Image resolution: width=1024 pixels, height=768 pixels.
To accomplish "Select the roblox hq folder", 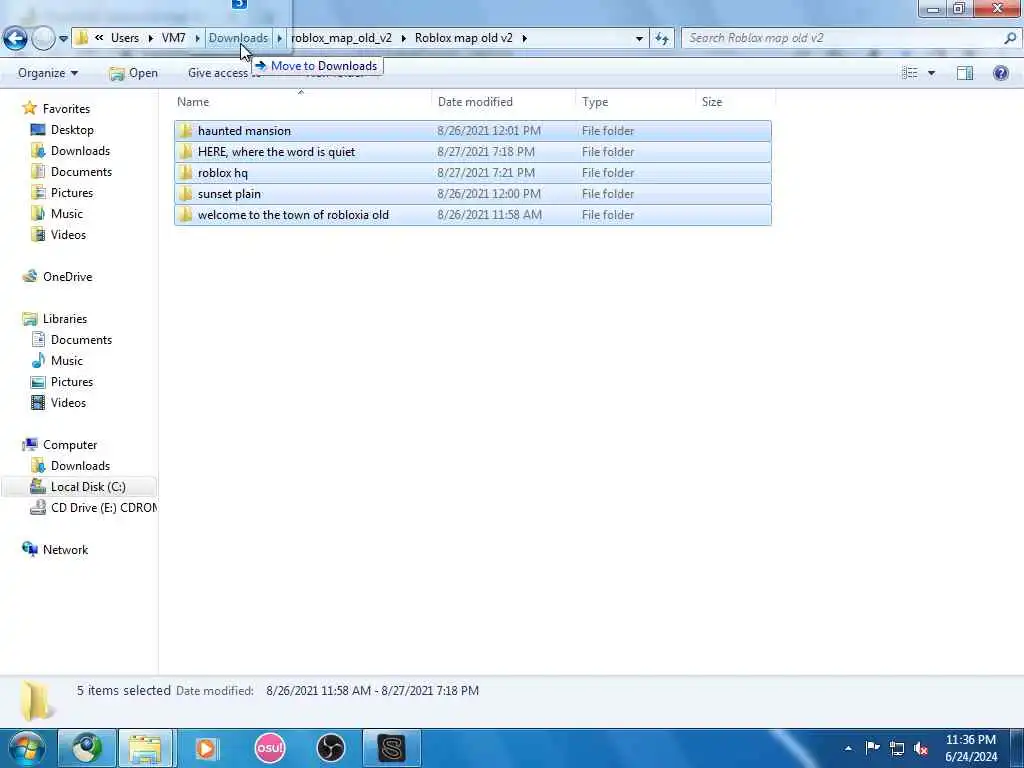I will (472, 172).
